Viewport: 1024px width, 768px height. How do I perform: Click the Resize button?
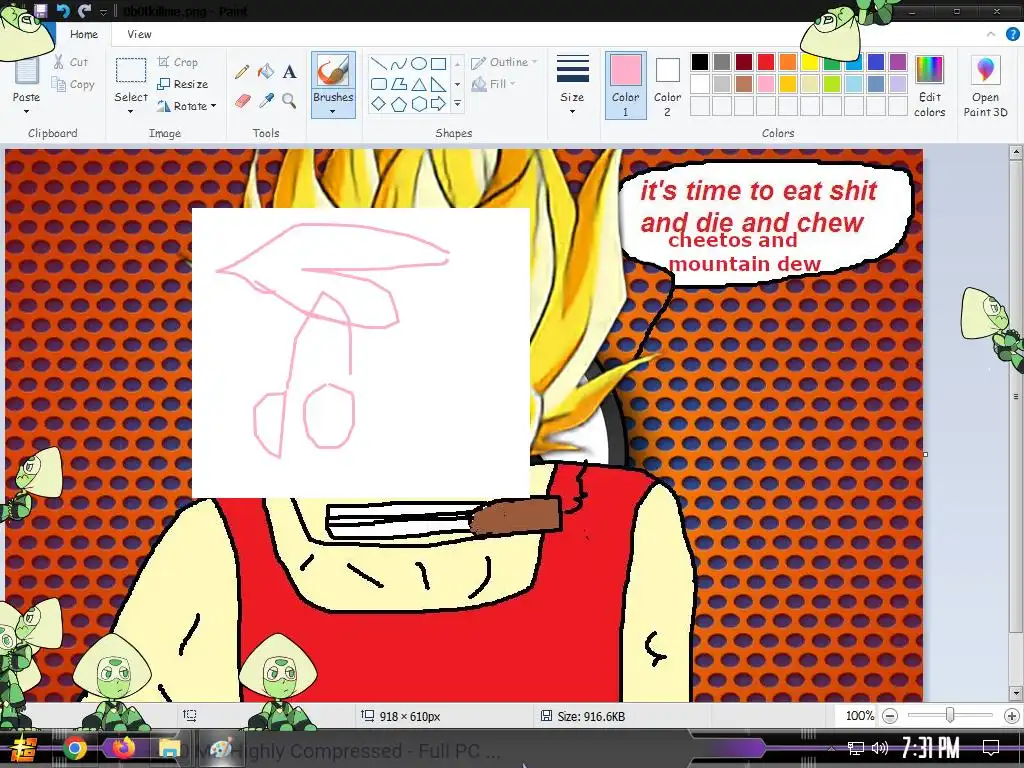coord(183,84)
